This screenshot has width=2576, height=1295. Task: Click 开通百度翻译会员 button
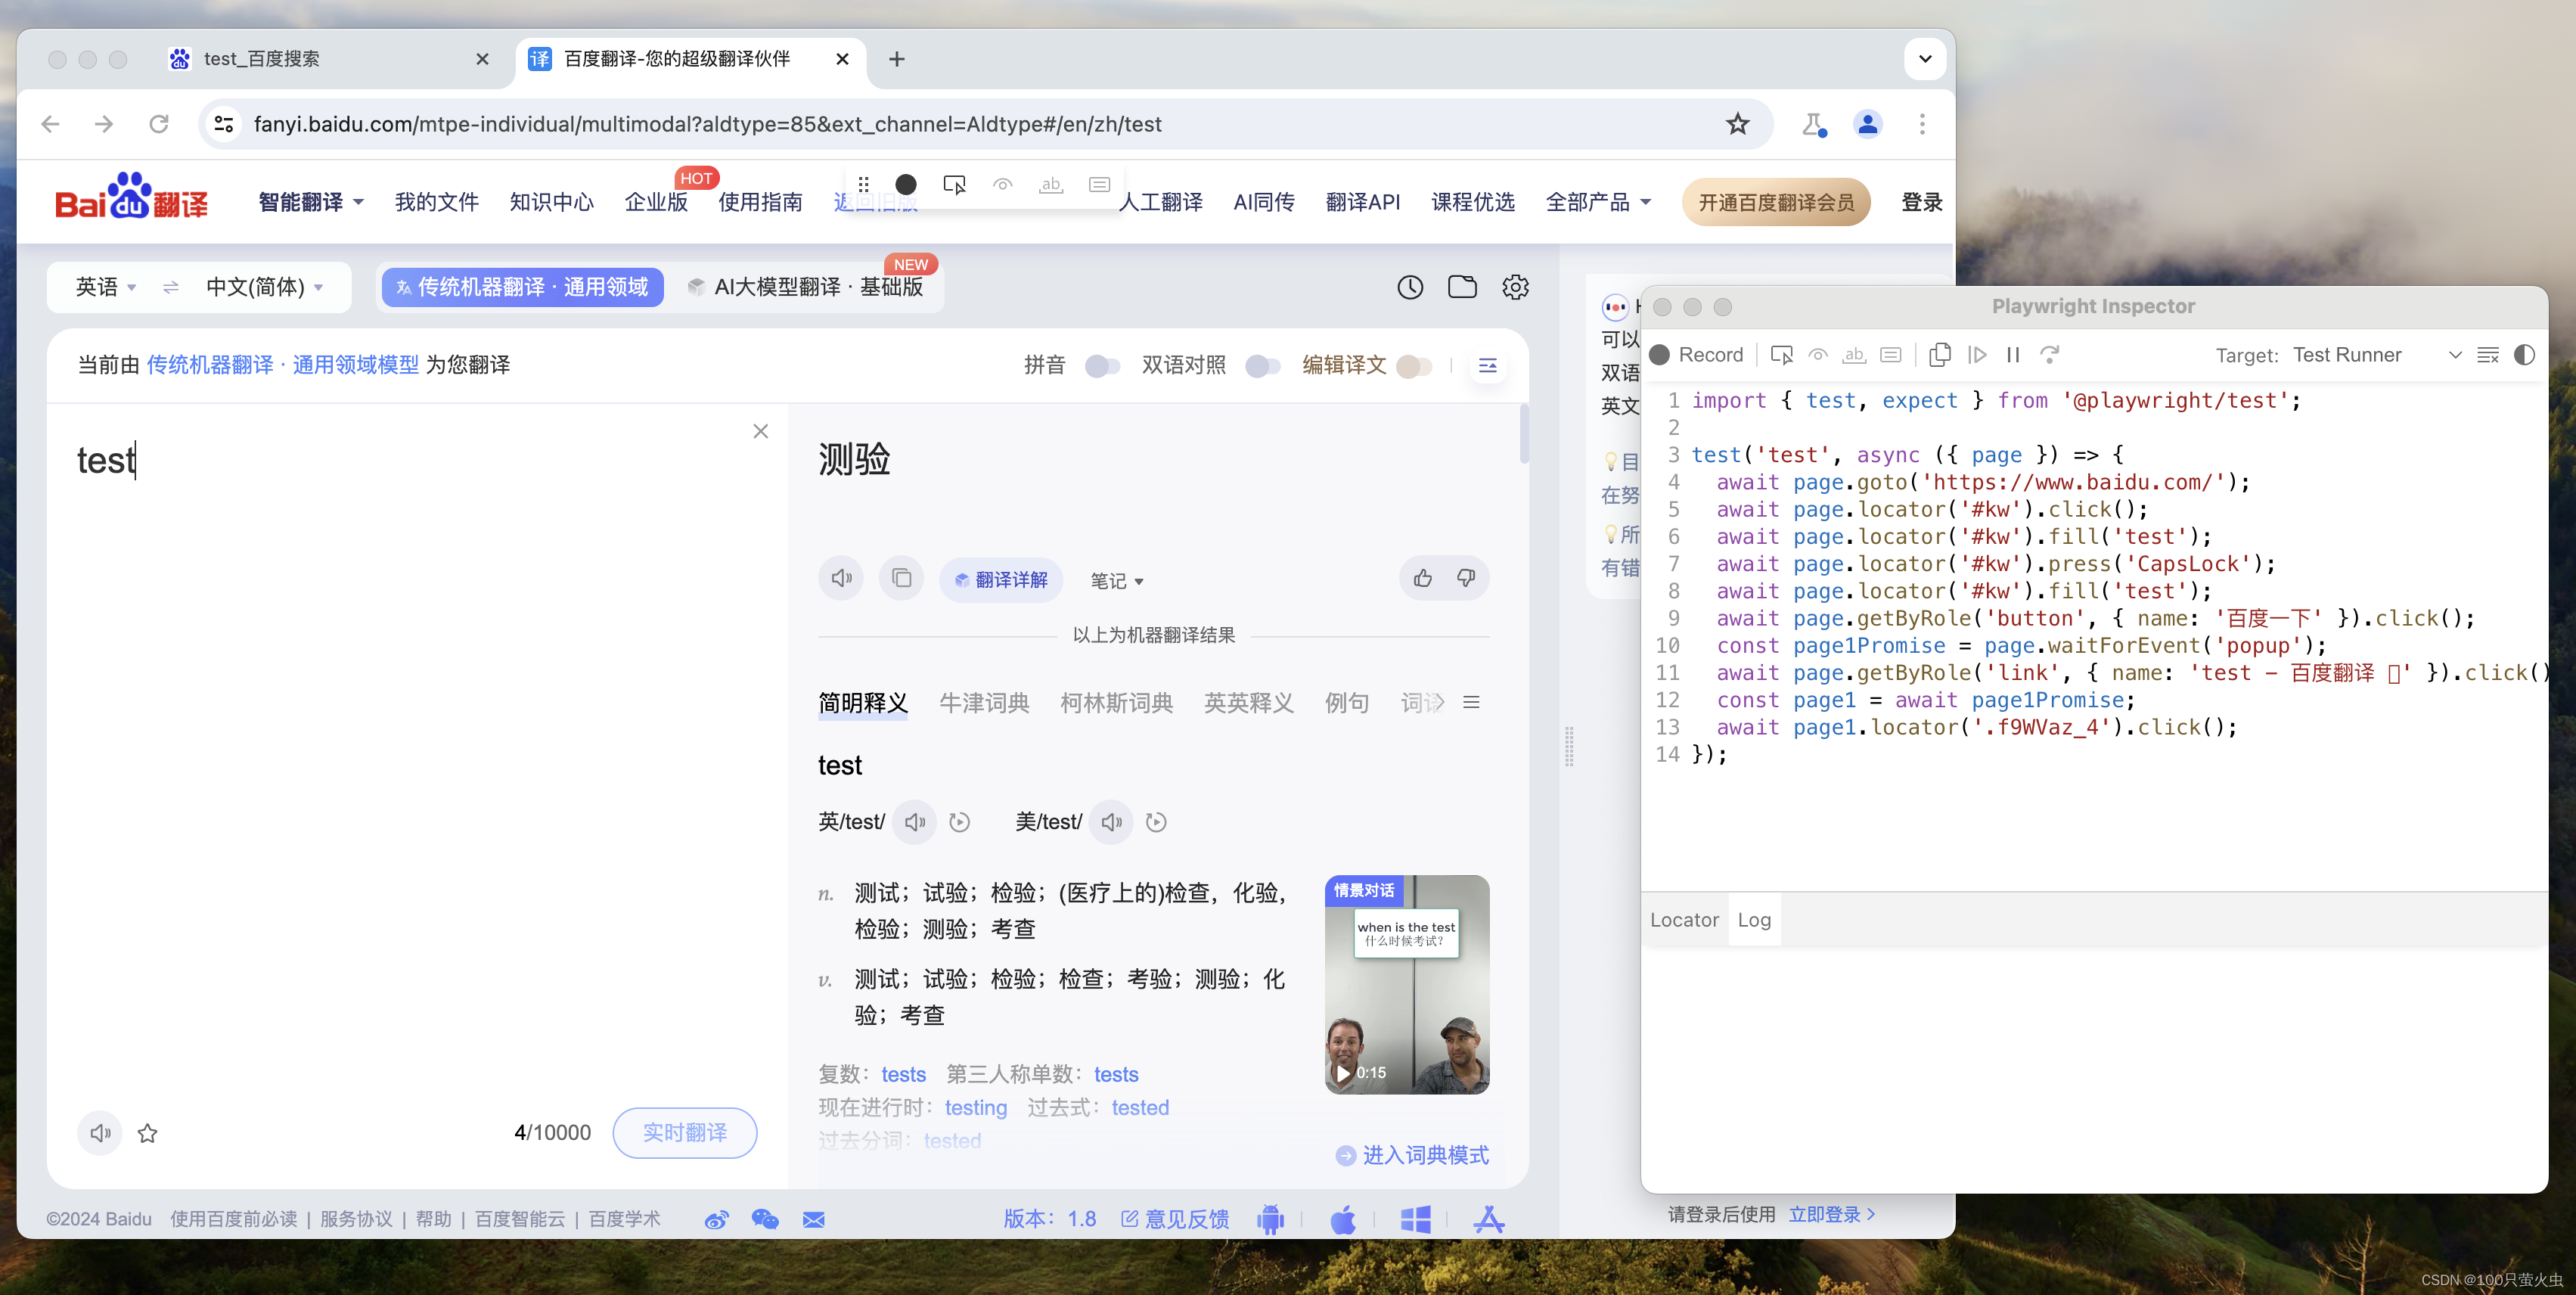coord(1776,203)
